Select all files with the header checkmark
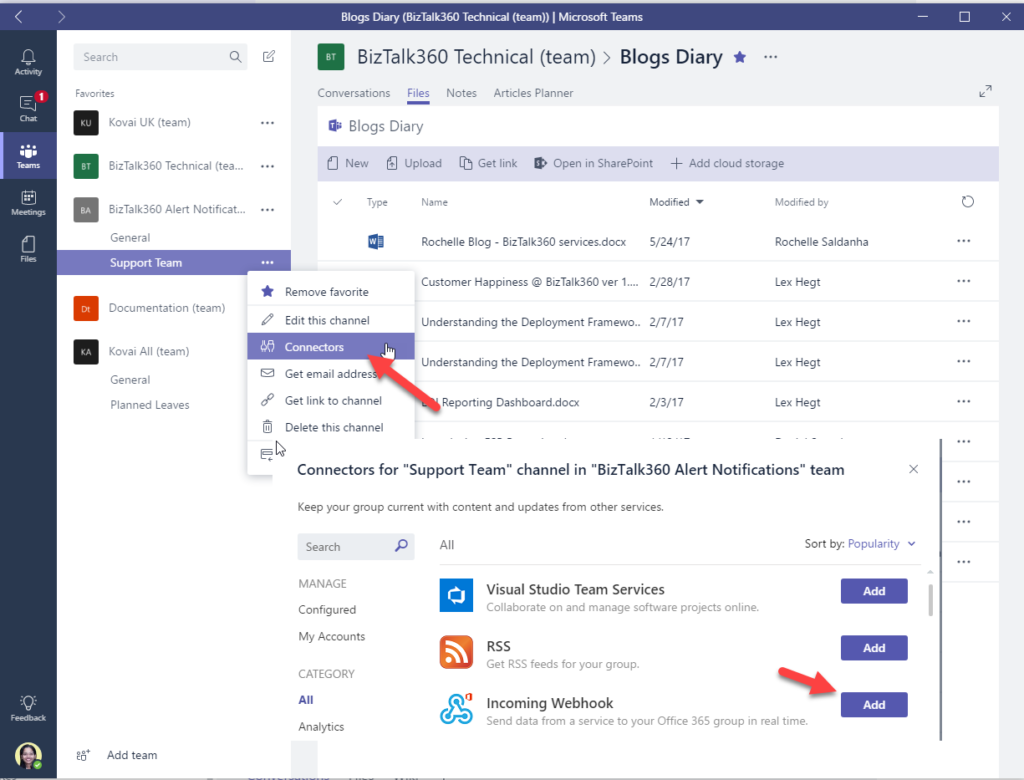1024x780 pixels. (x=337, y=201)
